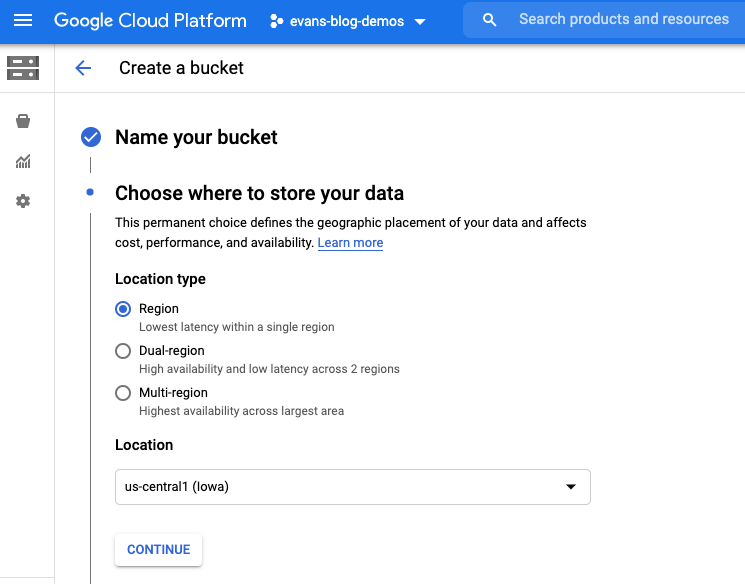The width and height of the screenshot is (745, 584).
Task: Select the Region location type
Action: click(x=123, y=309)
